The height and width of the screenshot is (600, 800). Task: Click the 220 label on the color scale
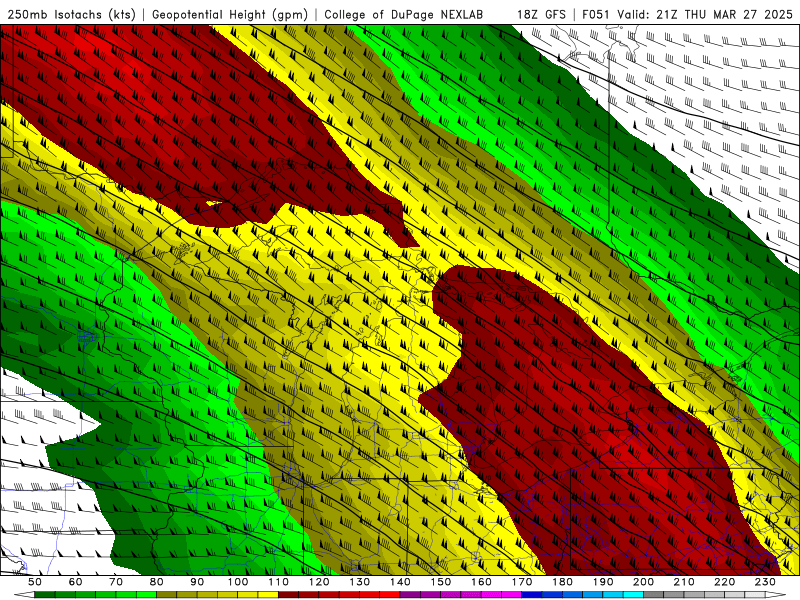click(724, 582)
